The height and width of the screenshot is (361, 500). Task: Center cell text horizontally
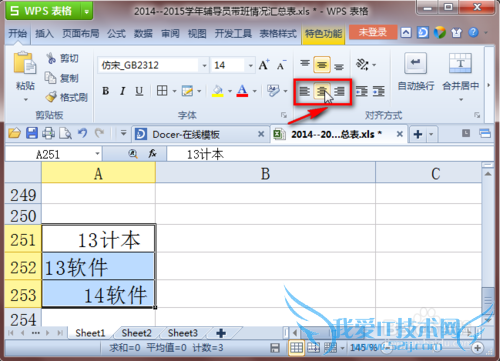(322, 91)
